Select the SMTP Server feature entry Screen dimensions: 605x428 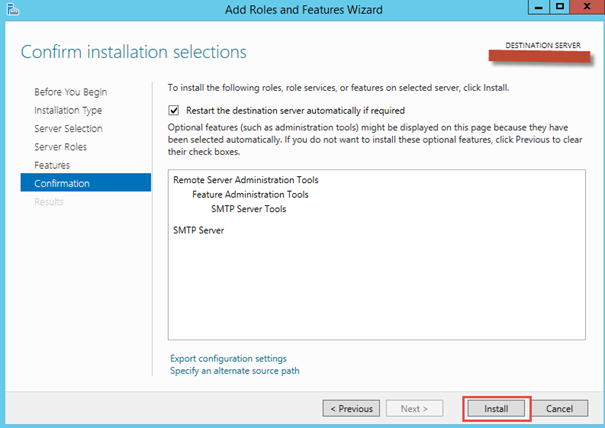[x=199, y=230]
